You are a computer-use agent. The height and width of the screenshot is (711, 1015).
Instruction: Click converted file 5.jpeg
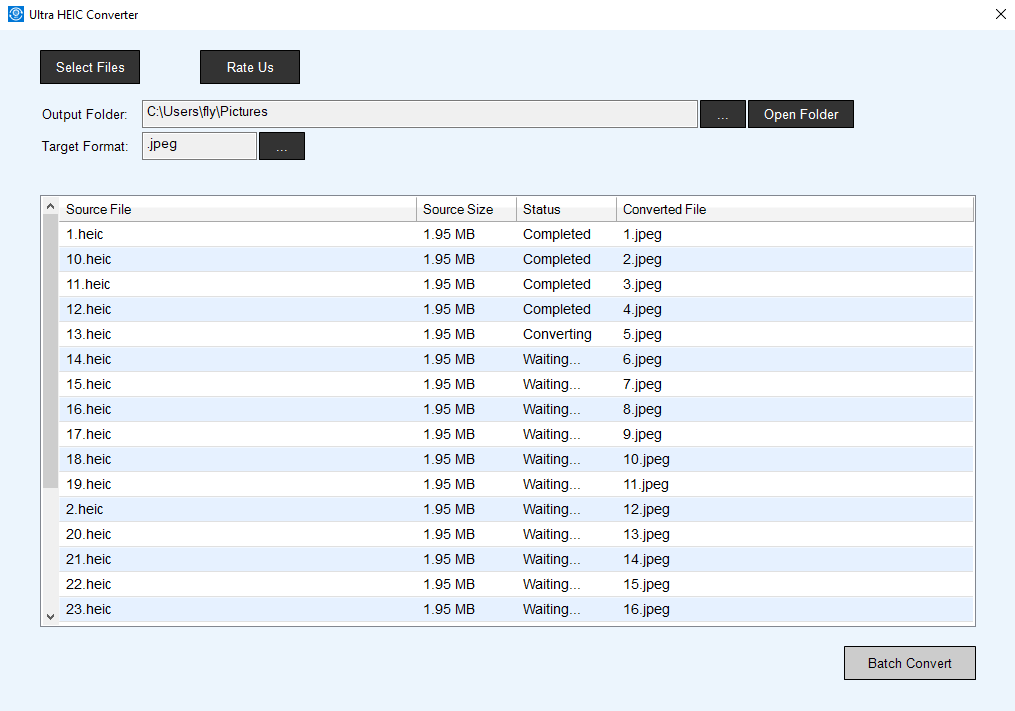coord(642,334)
